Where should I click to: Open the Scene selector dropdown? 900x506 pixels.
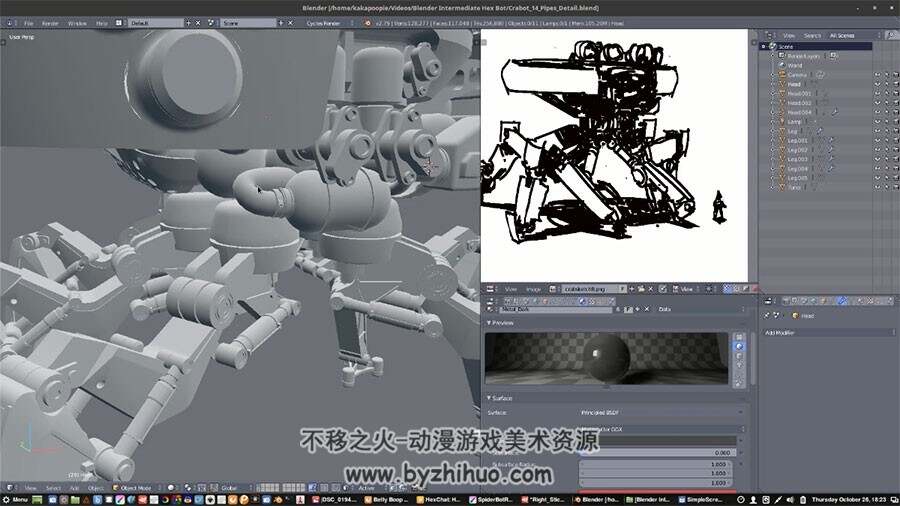tap(248, 23)
